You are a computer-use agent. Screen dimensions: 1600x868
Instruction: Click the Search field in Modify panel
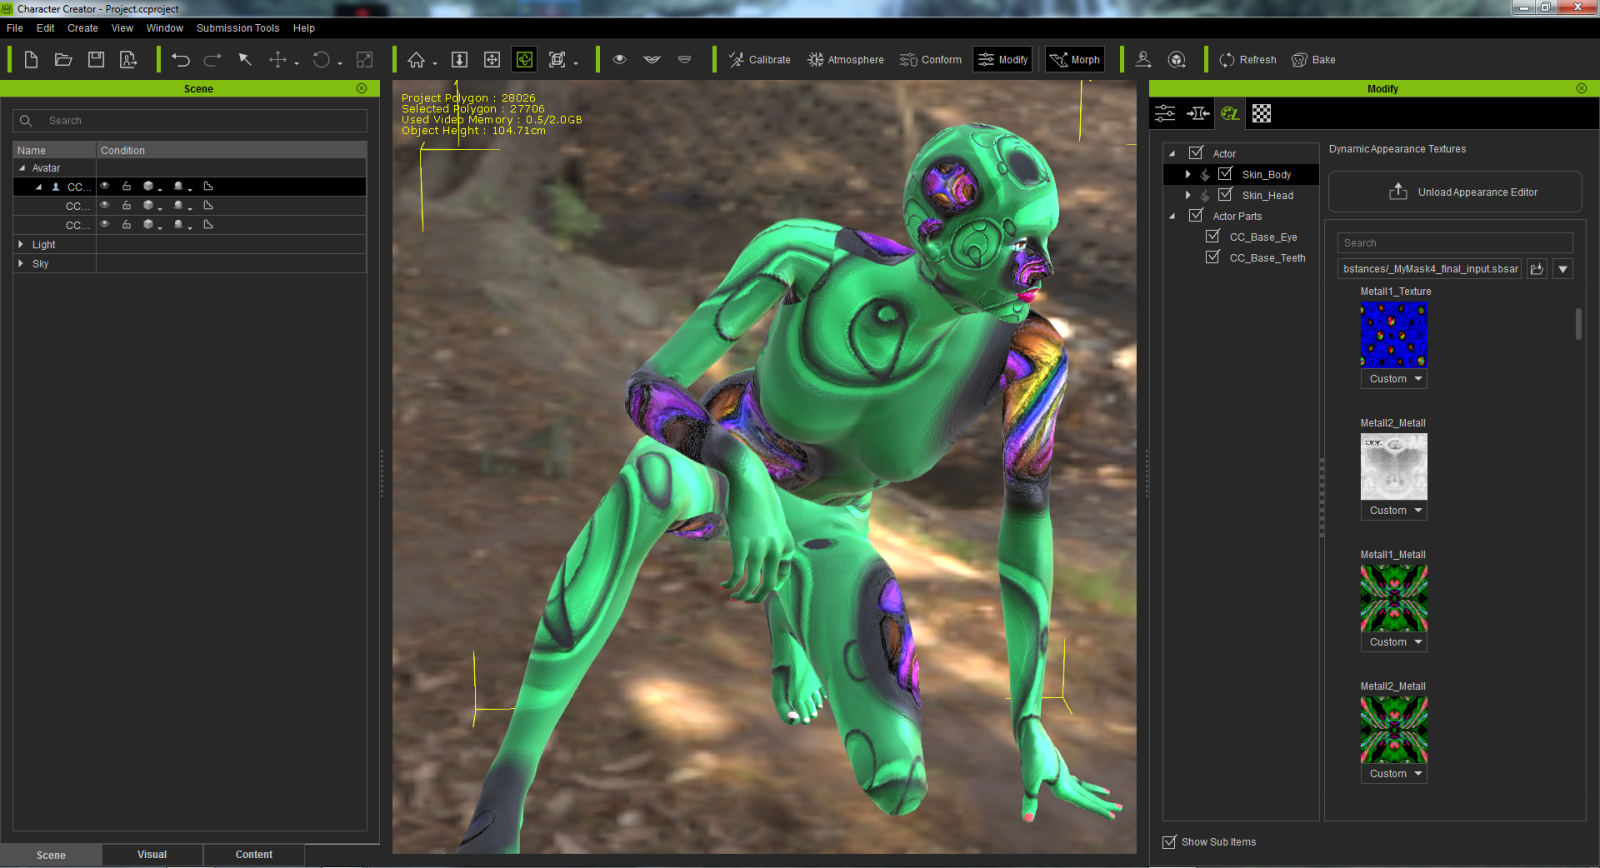pyautogui.click(x=1455, y=243)
